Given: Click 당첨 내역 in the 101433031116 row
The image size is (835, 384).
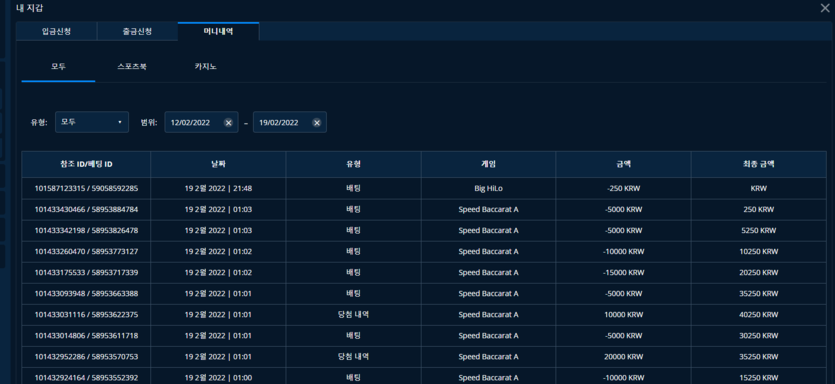Looking at the screenshot, I should click(x=354, y=315).
